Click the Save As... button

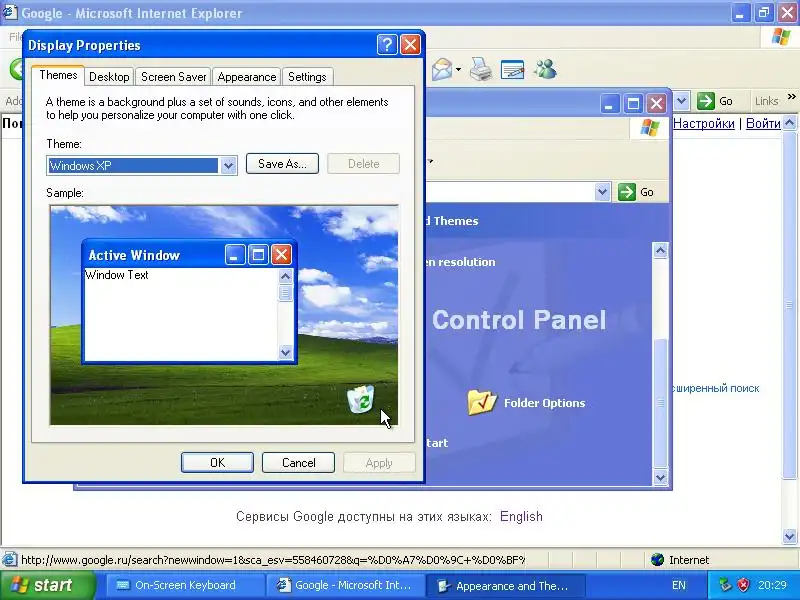click(x=282, y=164)
